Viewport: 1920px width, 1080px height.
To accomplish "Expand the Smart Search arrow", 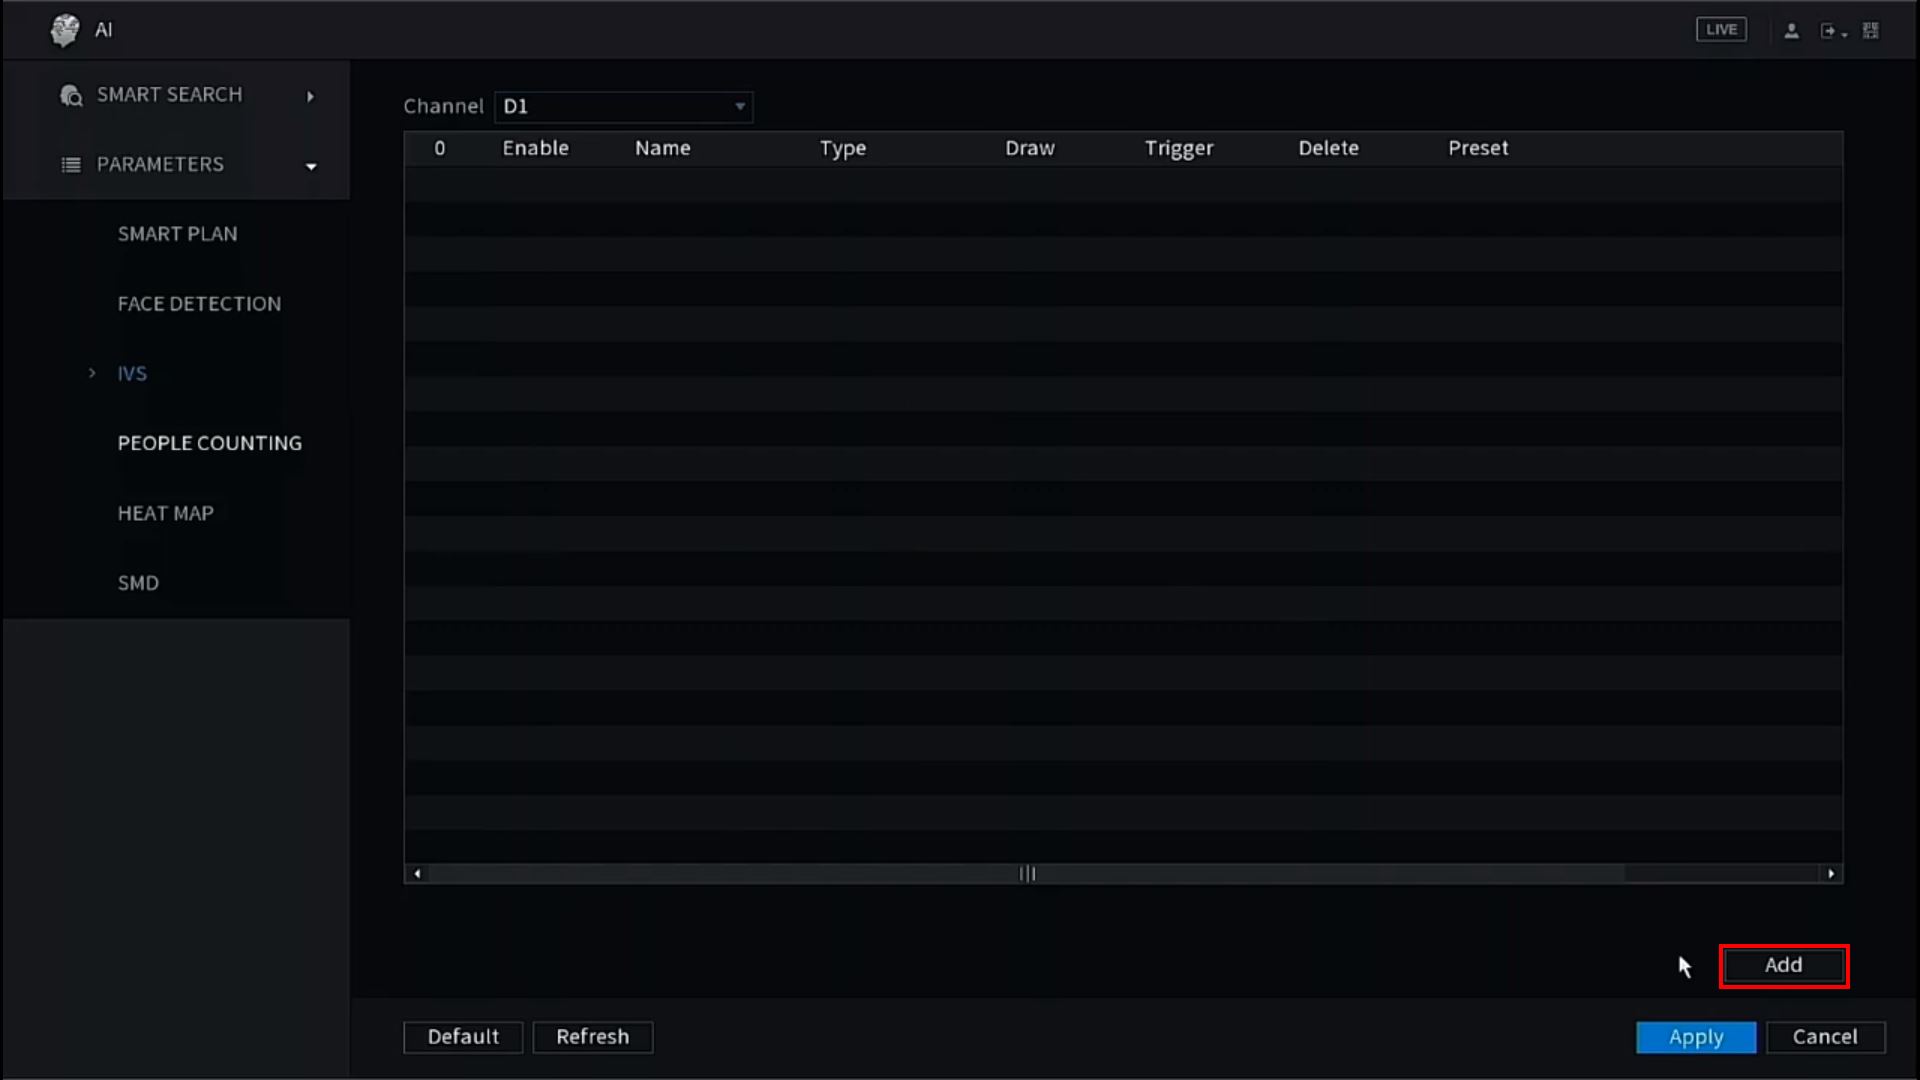I will point(310,96).
